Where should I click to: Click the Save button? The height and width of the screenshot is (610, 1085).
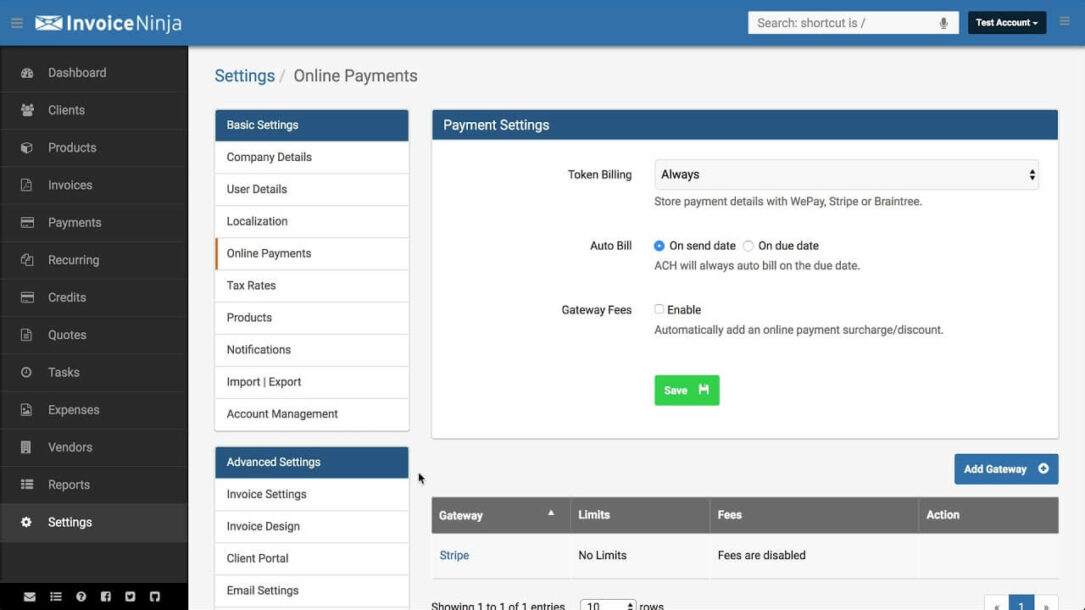pos(686,391)
